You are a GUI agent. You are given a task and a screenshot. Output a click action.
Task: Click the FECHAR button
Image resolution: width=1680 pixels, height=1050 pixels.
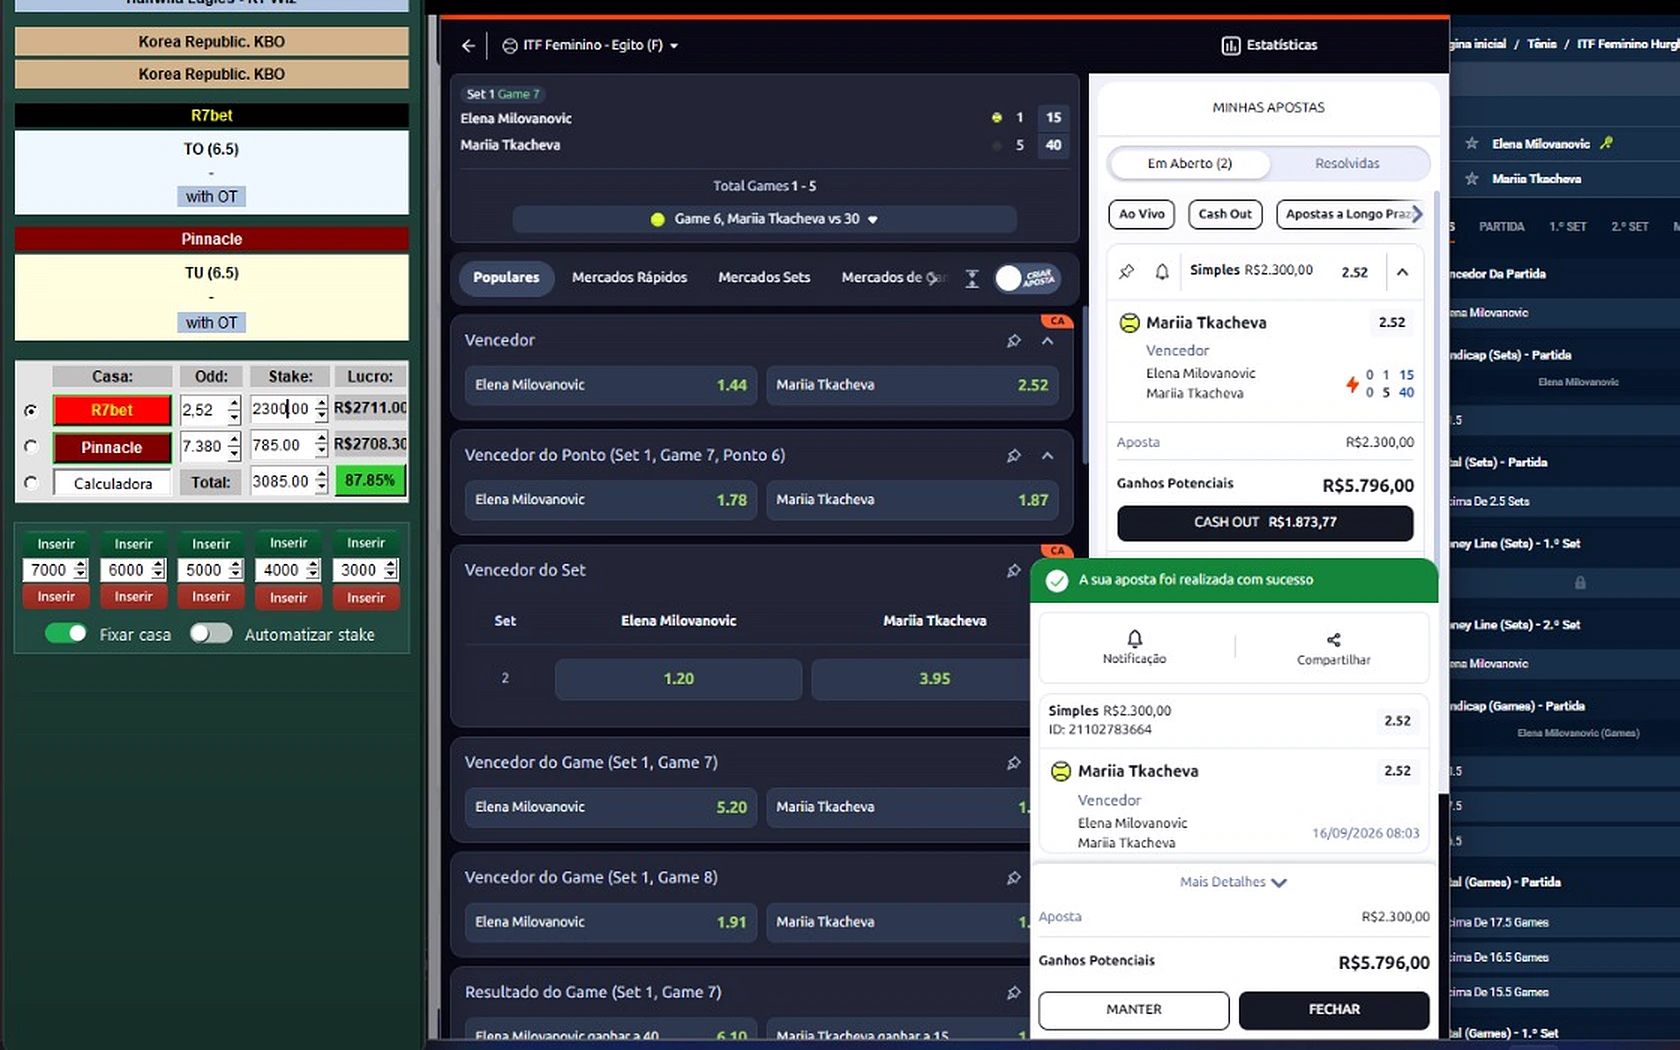pos(1334,1010)
